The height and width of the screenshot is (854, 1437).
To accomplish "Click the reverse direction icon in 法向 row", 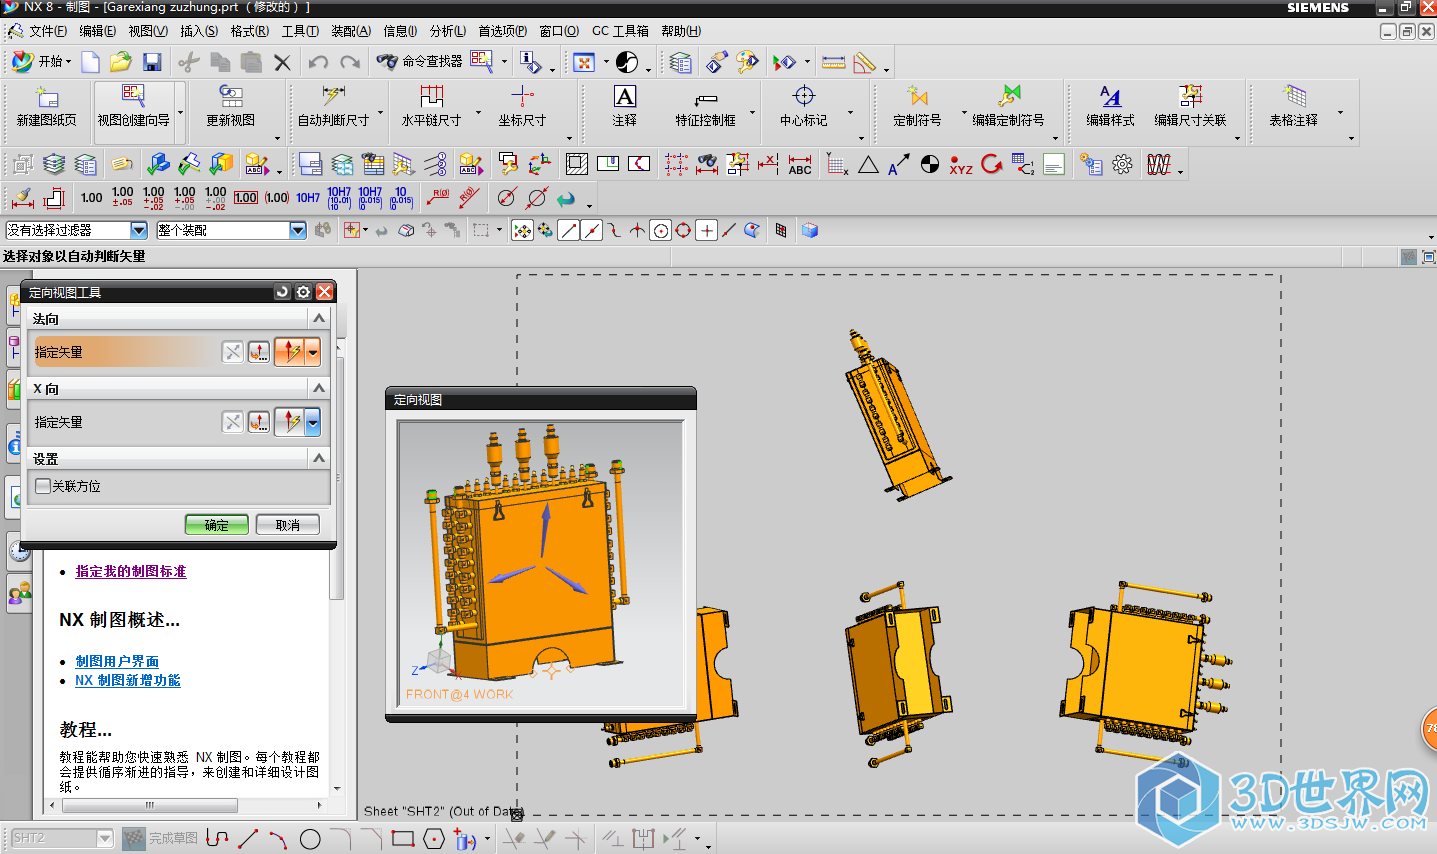I will [233, 352].
